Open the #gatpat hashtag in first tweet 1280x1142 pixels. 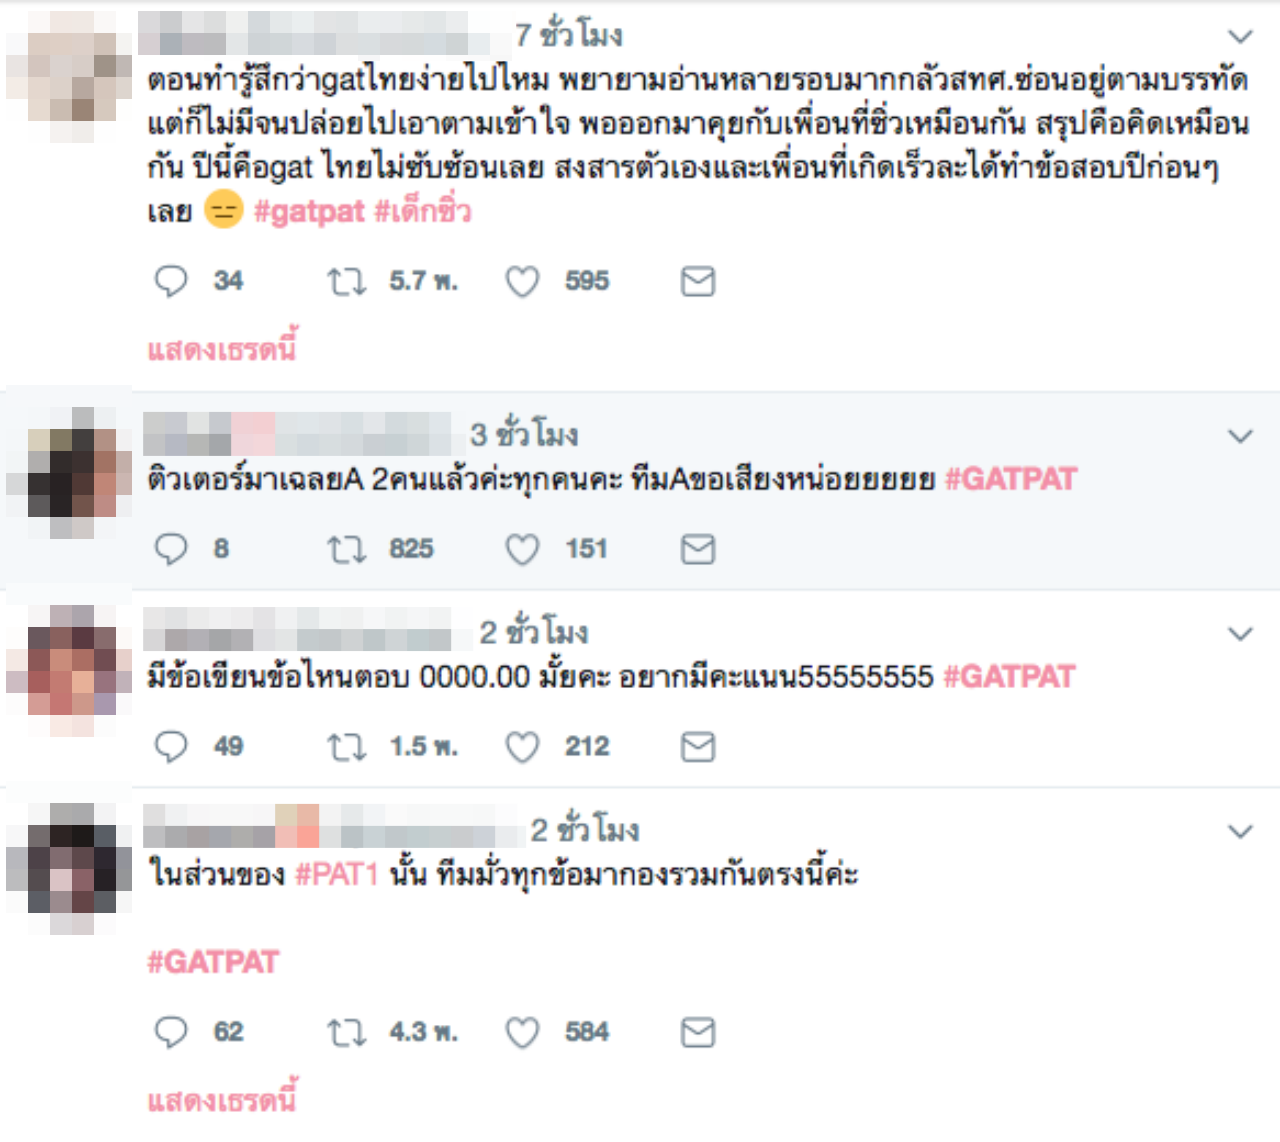click(x=309, y=212)
